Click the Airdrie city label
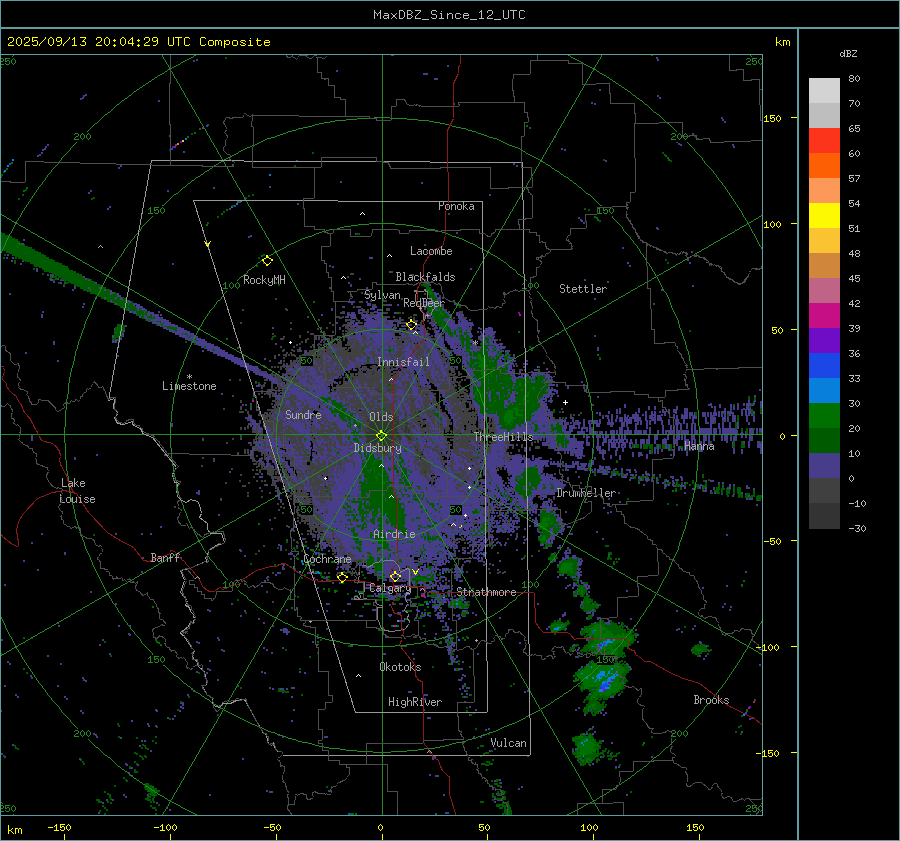This screenshot has width=900, height=841. coord(394,534)
